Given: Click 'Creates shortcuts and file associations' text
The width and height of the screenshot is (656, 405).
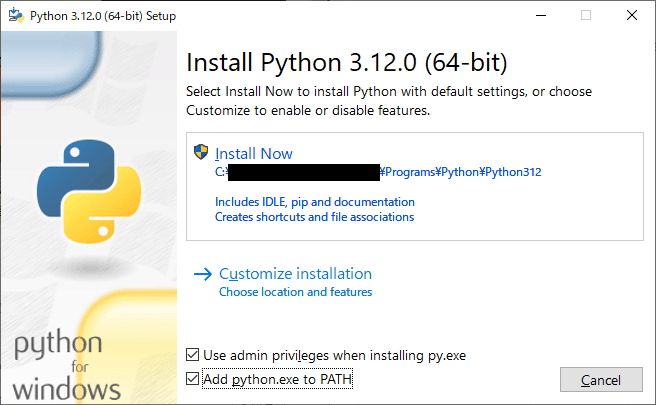Looking at the screenshot, I should [x=314, y=217].
